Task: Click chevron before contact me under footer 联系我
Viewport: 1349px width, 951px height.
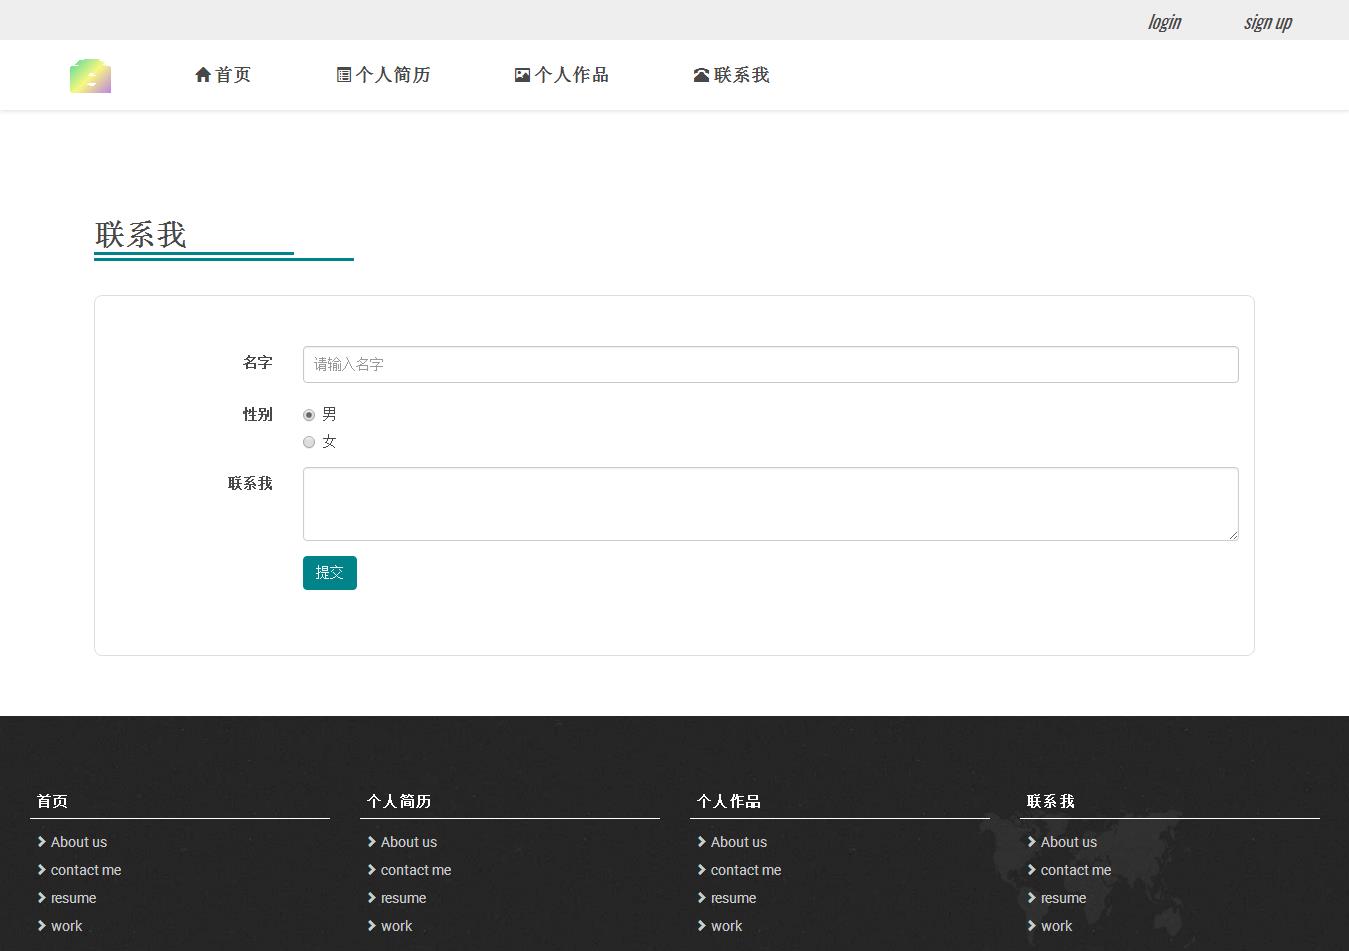Action: point(1032,870)
